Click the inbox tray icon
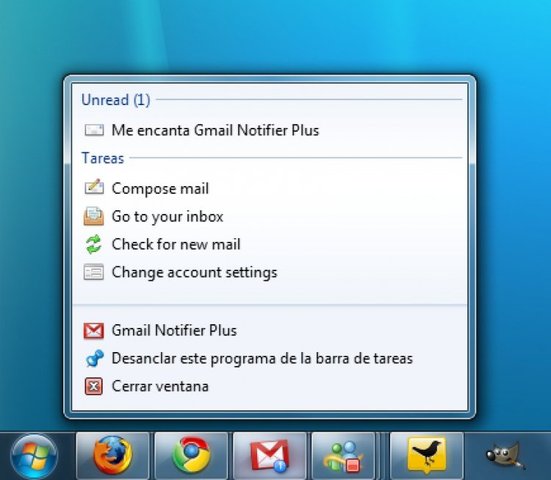 click(93, 216)
